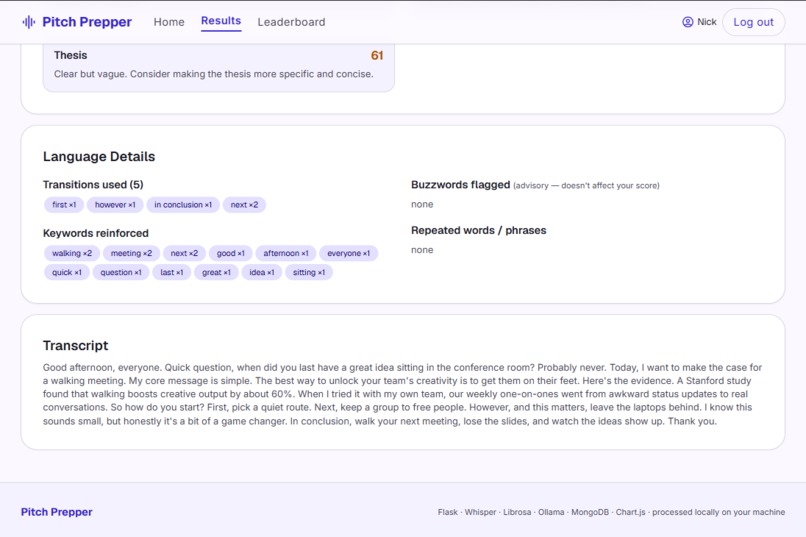The width and height of the screenshot is (806, 537).
Task: Select the 'next ×2' keyword chip
Action: coord(184,253)
